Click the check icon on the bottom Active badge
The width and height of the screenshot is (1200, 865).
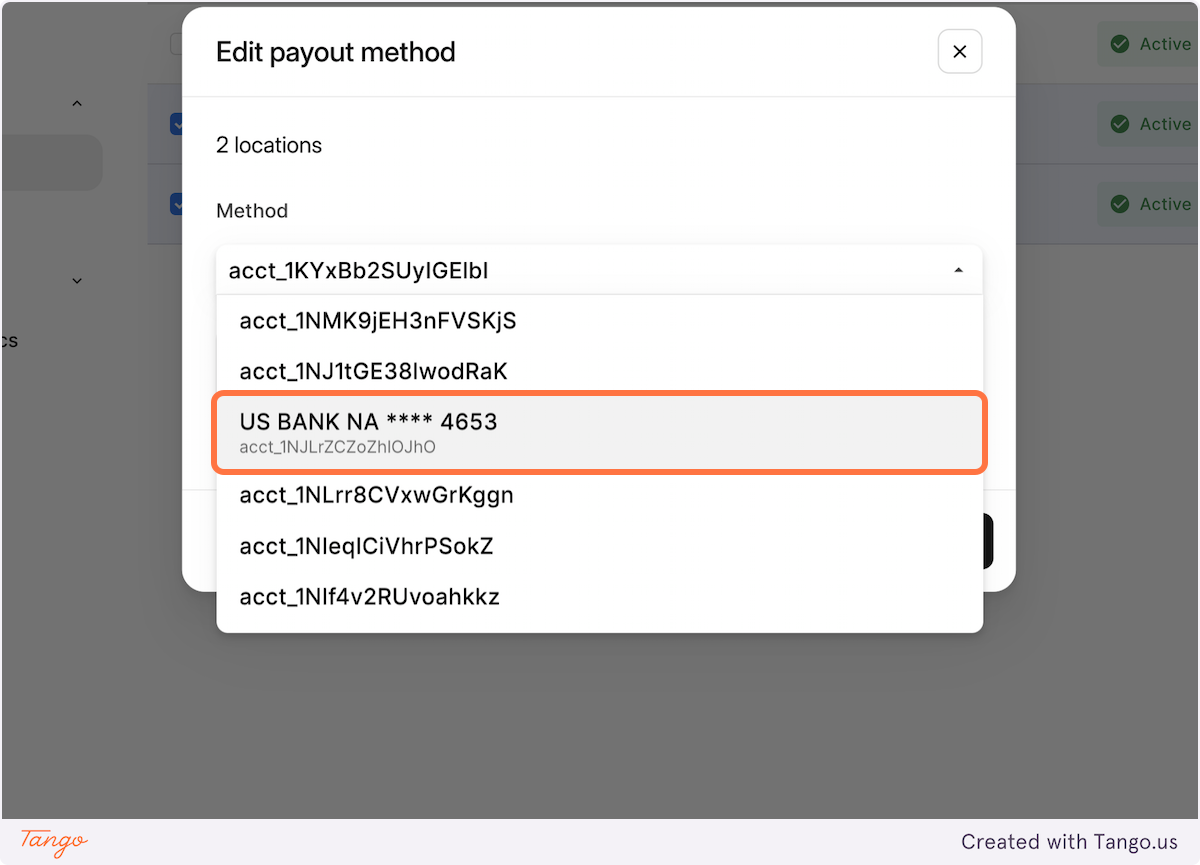point(1120,204)
